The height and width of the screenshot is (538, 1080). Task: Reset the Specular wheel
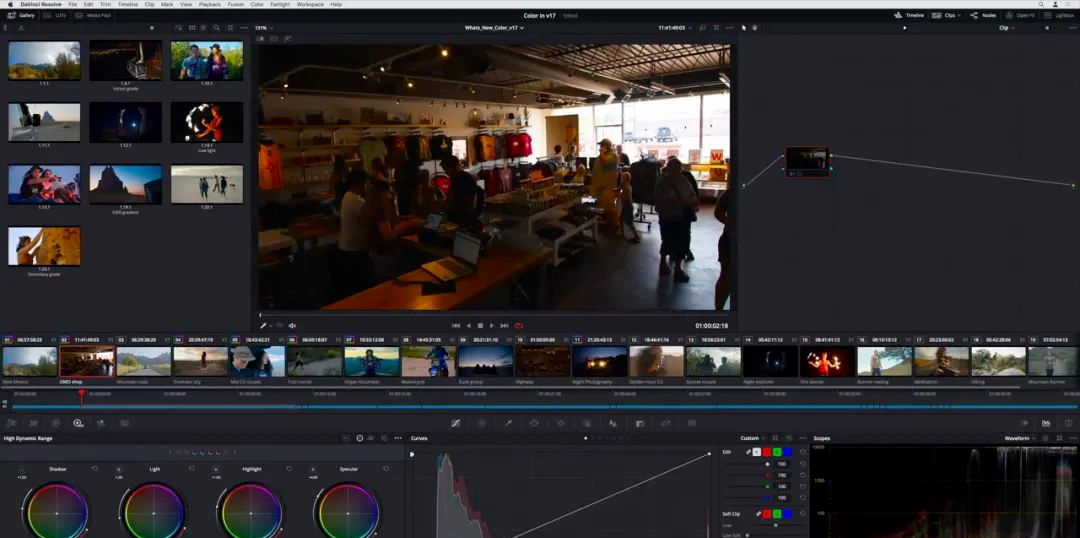tap(386, 468)
